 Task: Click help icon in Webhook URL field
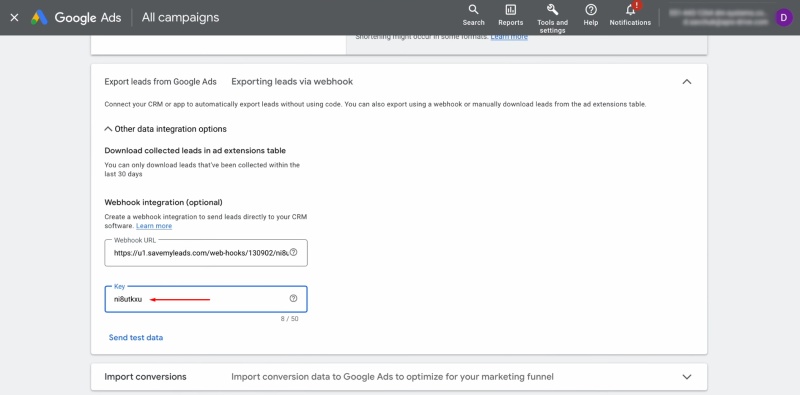[293, 252]
